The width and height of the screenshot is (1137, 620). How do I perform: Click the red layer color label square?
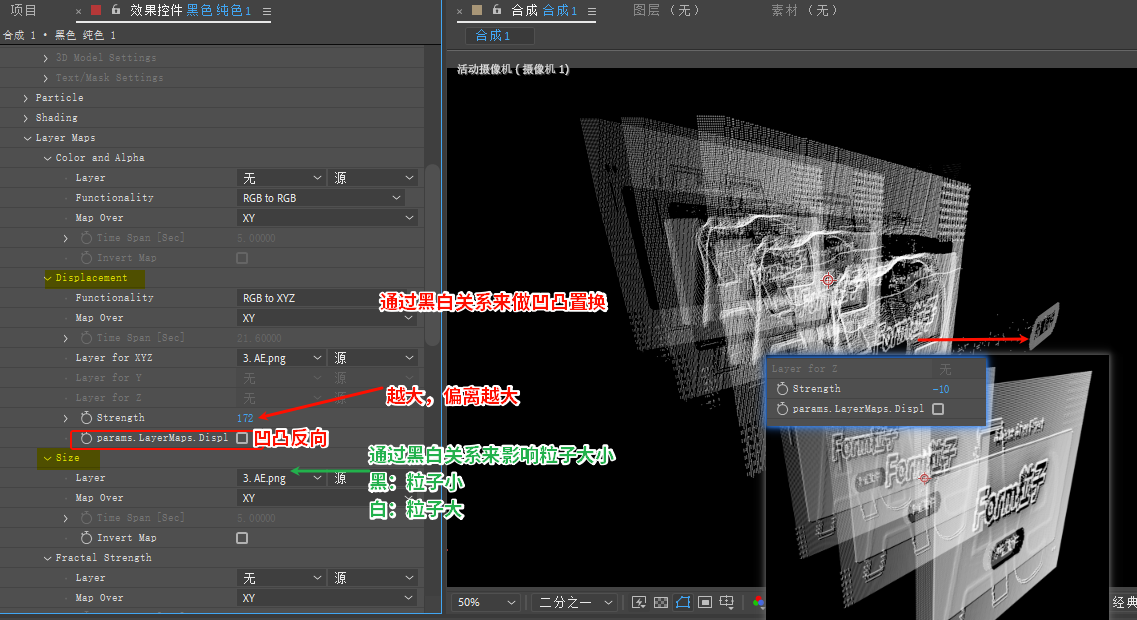click(96, 10)
